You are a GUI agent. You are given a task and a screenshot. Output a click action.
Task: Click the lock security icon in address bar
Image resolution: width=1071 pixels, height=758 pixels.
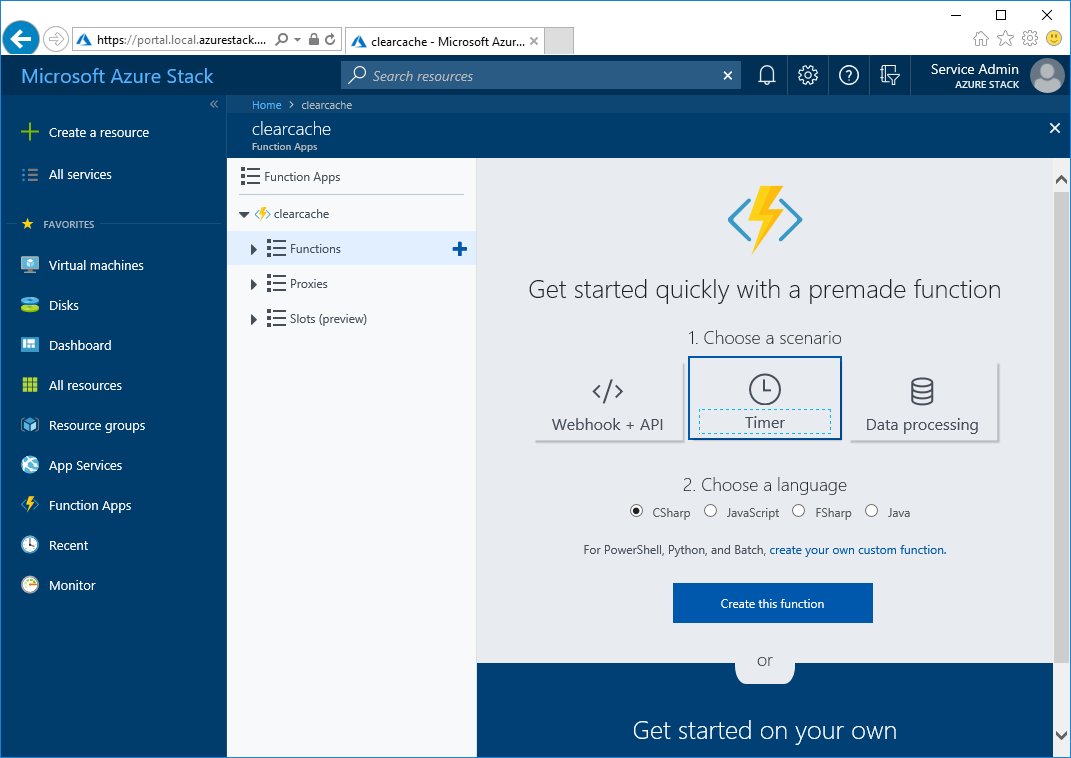coord(314,39)
